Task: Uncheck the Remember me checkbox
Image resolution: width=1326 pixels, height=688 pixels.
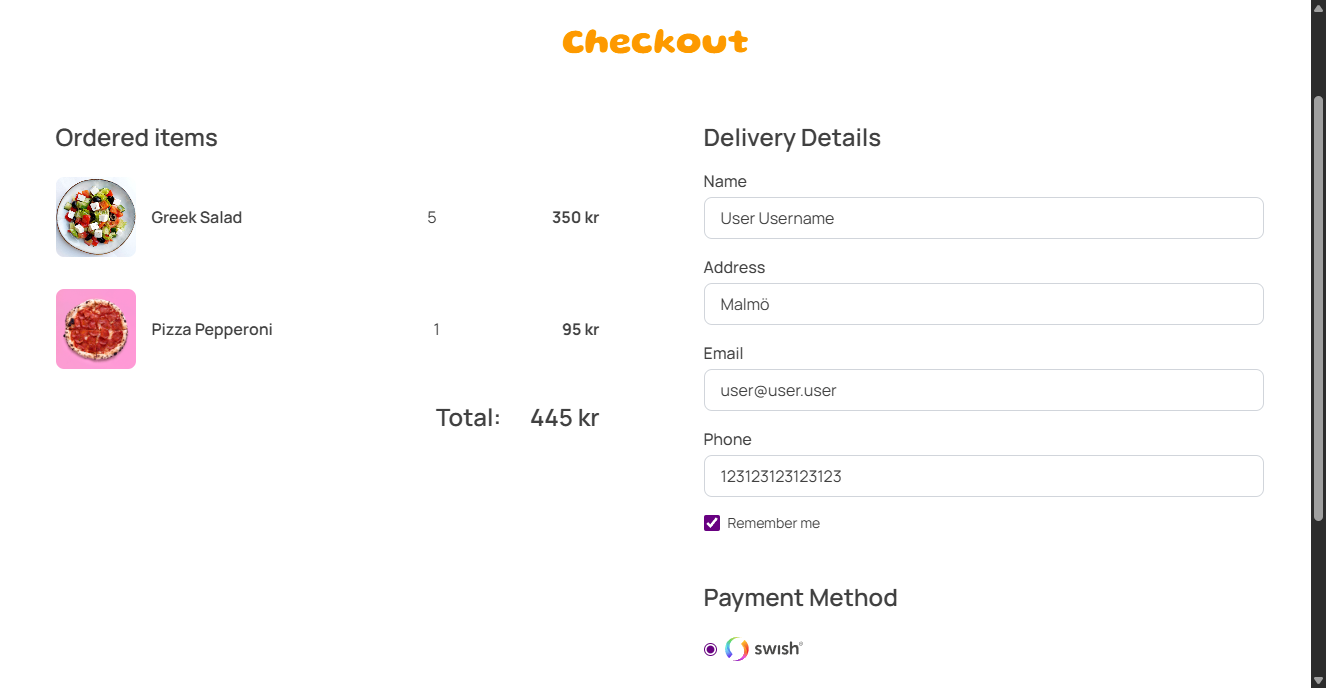Action: 712,523
